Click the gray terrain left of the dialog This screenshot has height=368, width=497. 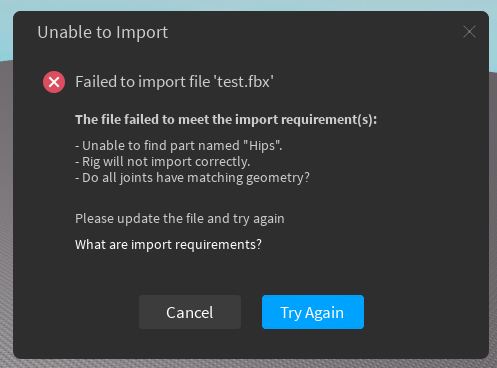(x=6, y=213)
